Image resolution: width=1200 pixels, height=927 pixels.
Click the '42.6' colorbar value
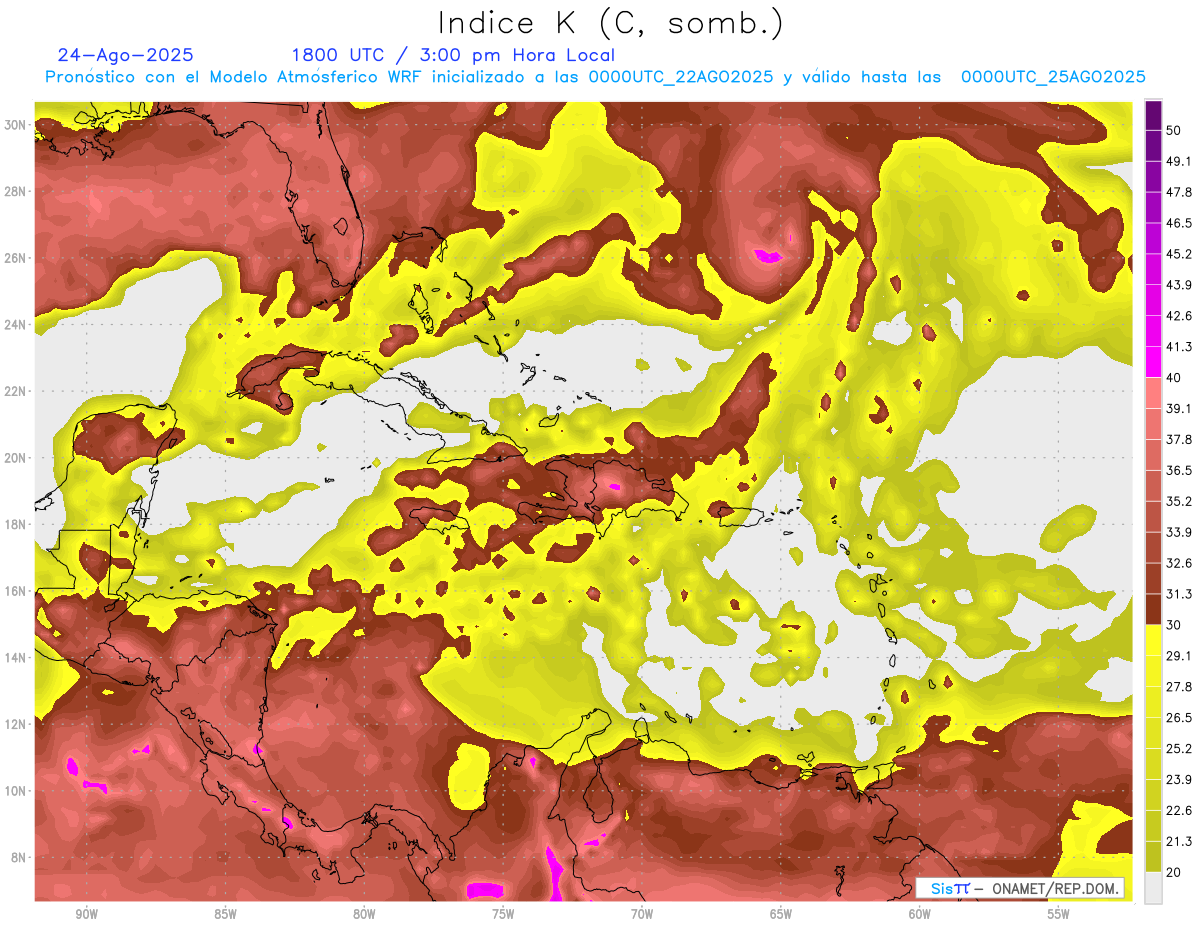(1179, 316)
